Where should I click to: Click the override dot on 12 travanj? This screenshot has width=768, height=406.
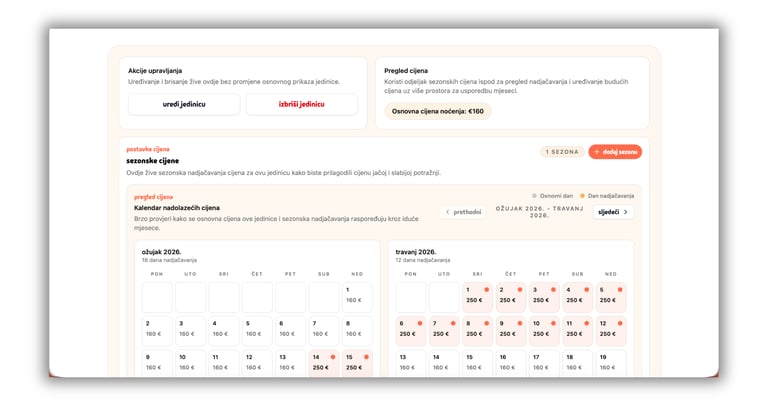pyautogui.click(x=620, y=323)
